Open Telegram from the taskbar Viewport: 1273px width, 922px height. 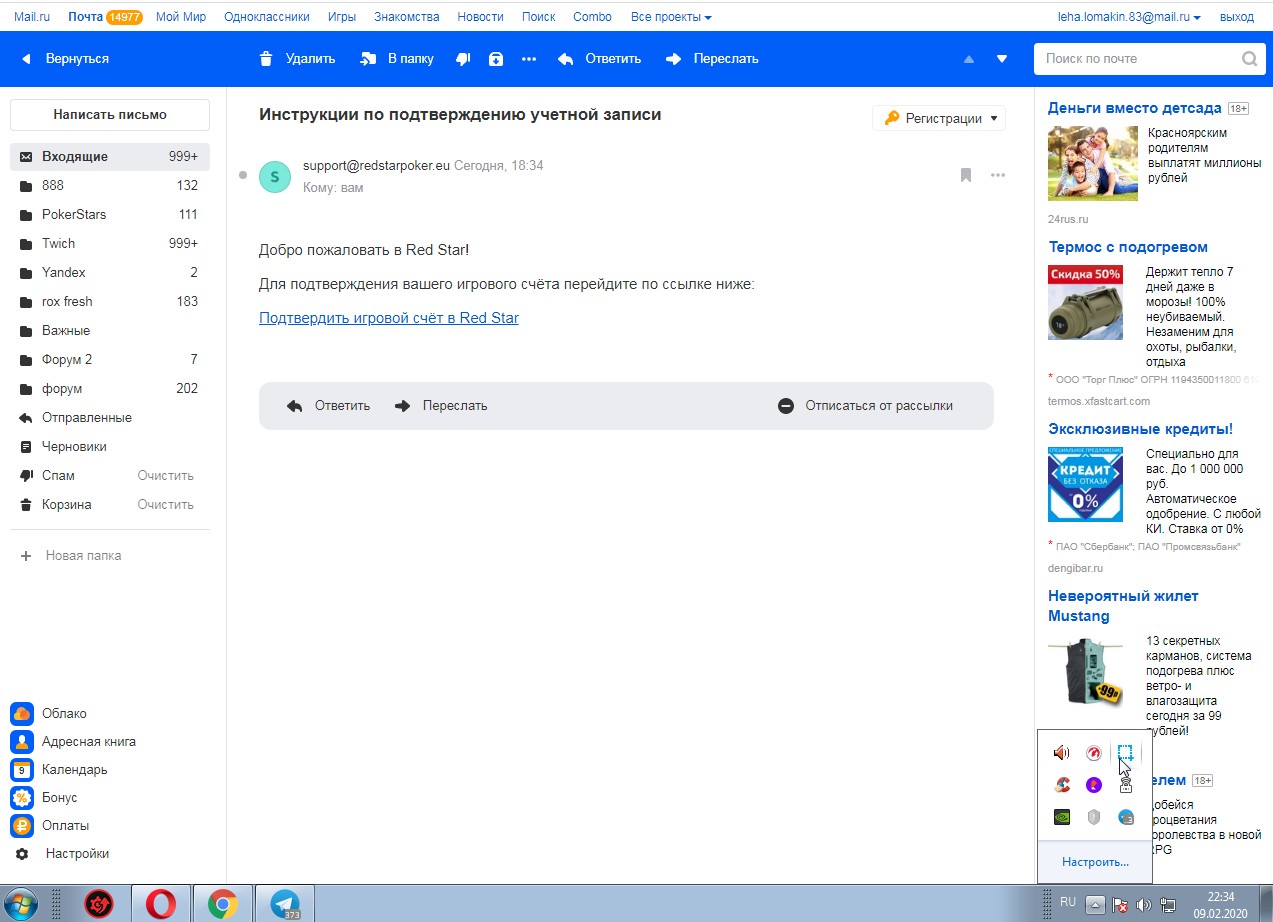point(285,904)
